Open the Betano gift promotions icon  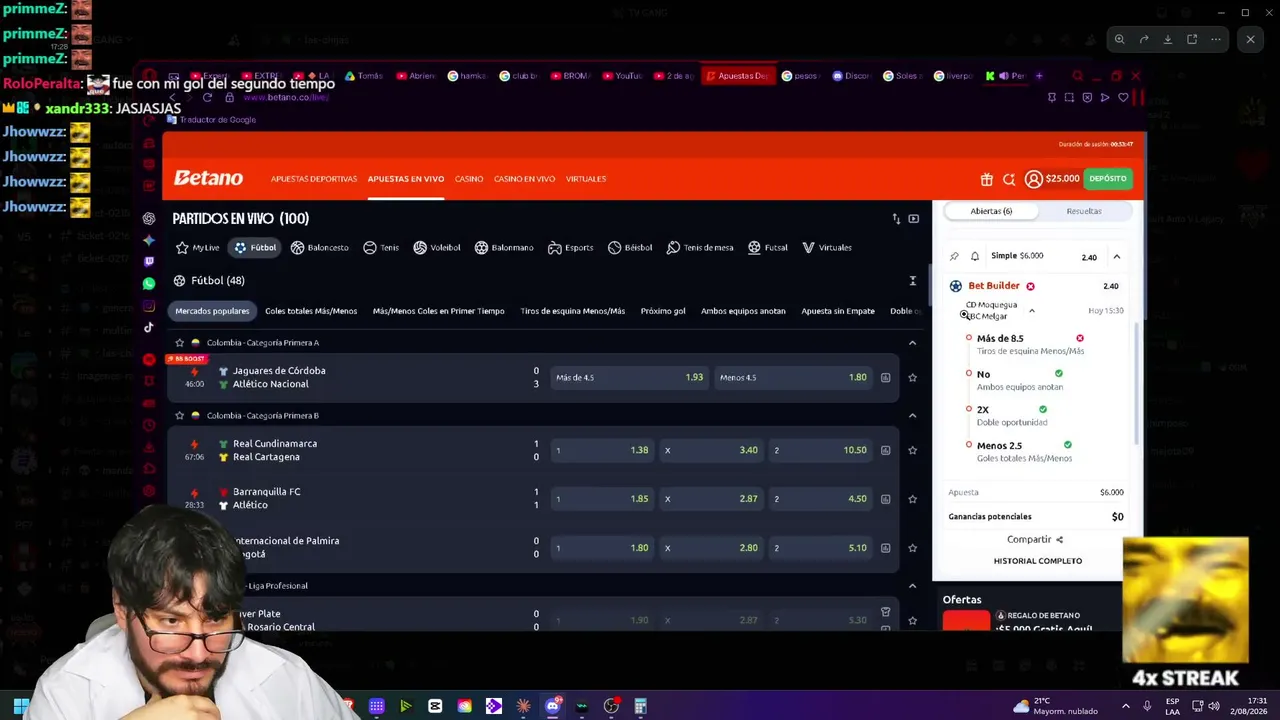pyautogui.click(x=986, y=179)
